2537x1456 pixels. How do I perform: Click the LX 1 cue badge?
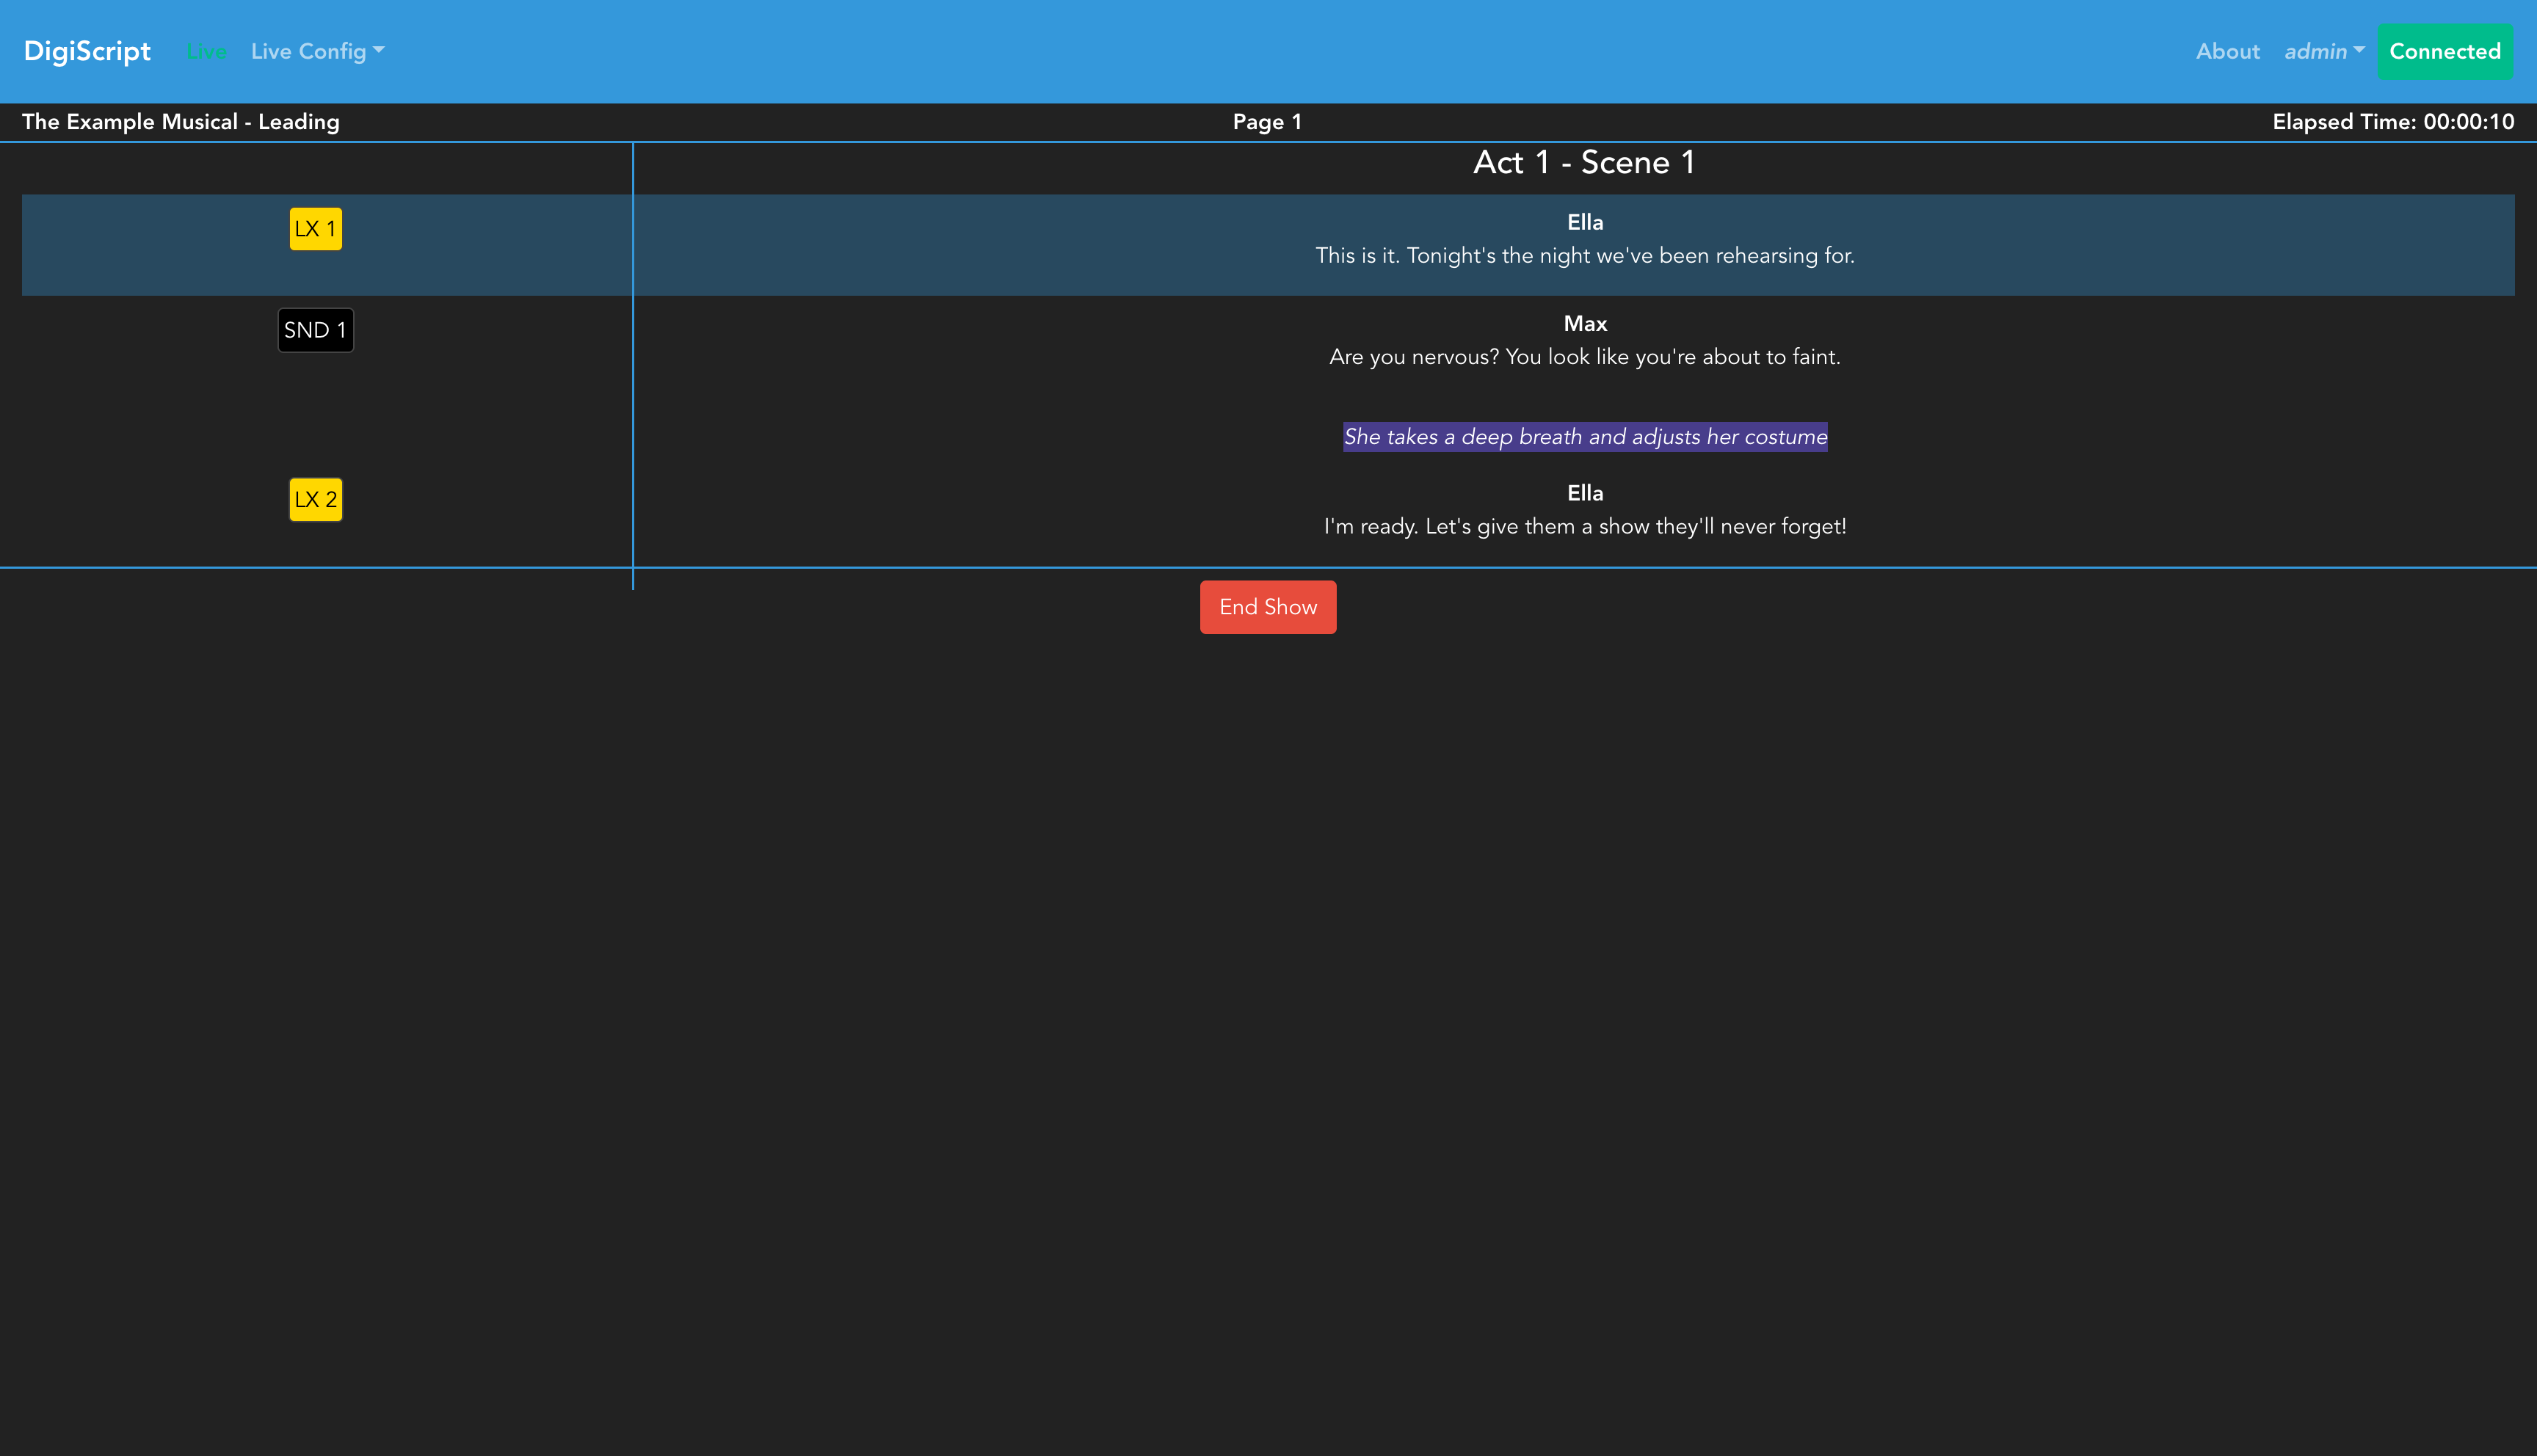(x=315, y=229)
